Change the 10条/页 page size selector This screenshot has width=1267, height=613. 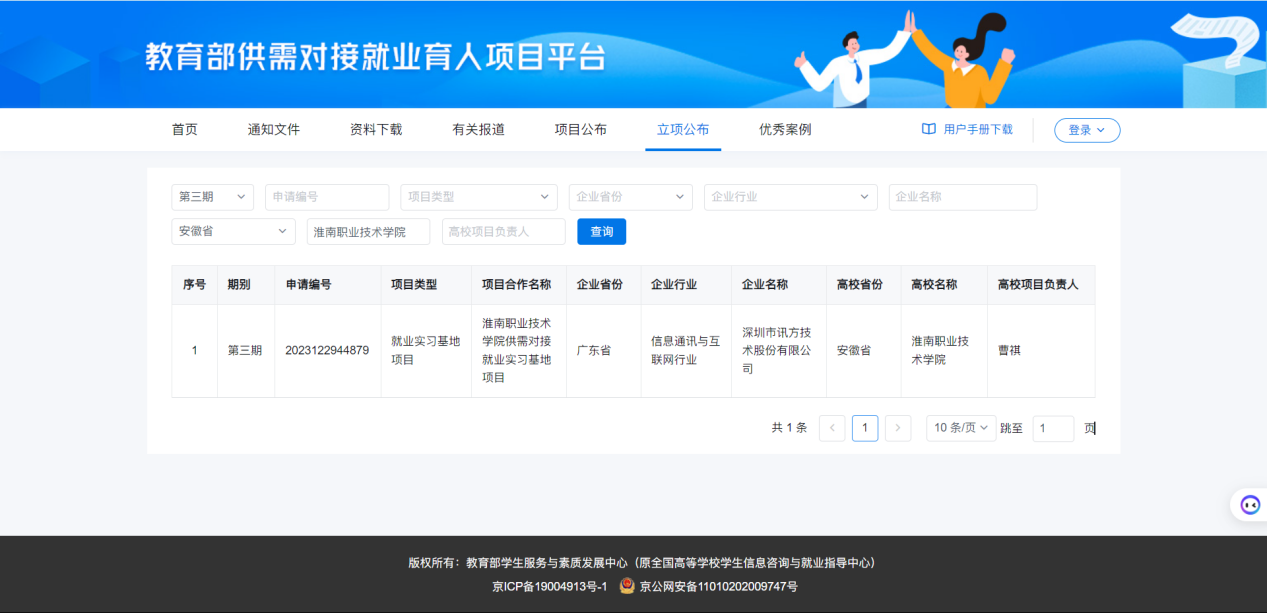pos(961,428)
